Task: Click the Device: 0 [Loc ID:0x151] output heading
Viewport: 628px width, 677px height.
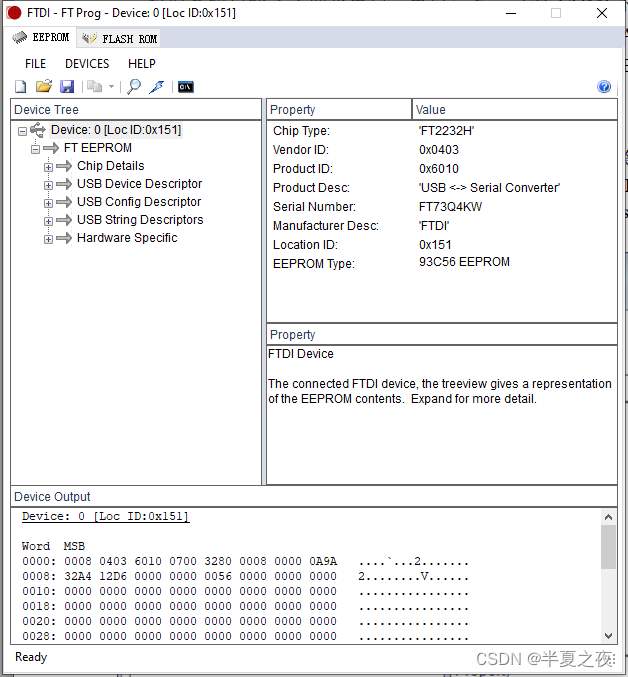Action: [105, 516]
